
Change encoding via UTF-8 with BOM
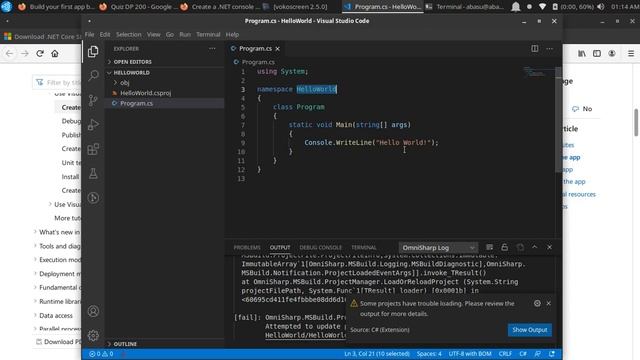[x=470, y=354]
